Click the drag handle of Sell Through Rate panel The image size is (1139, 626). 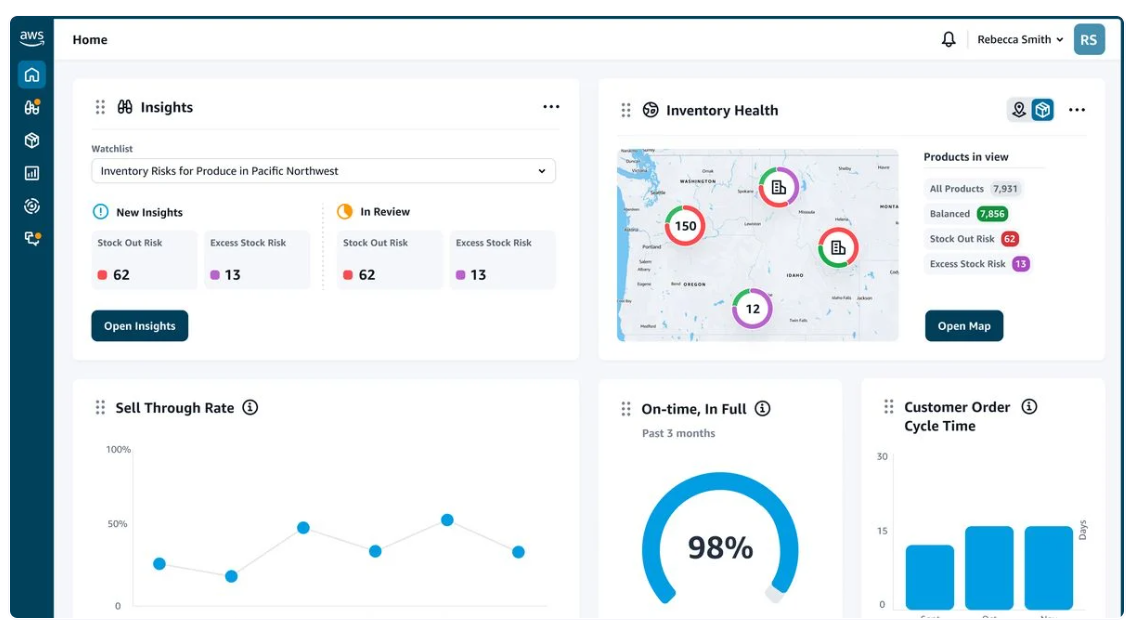point(100,407)
